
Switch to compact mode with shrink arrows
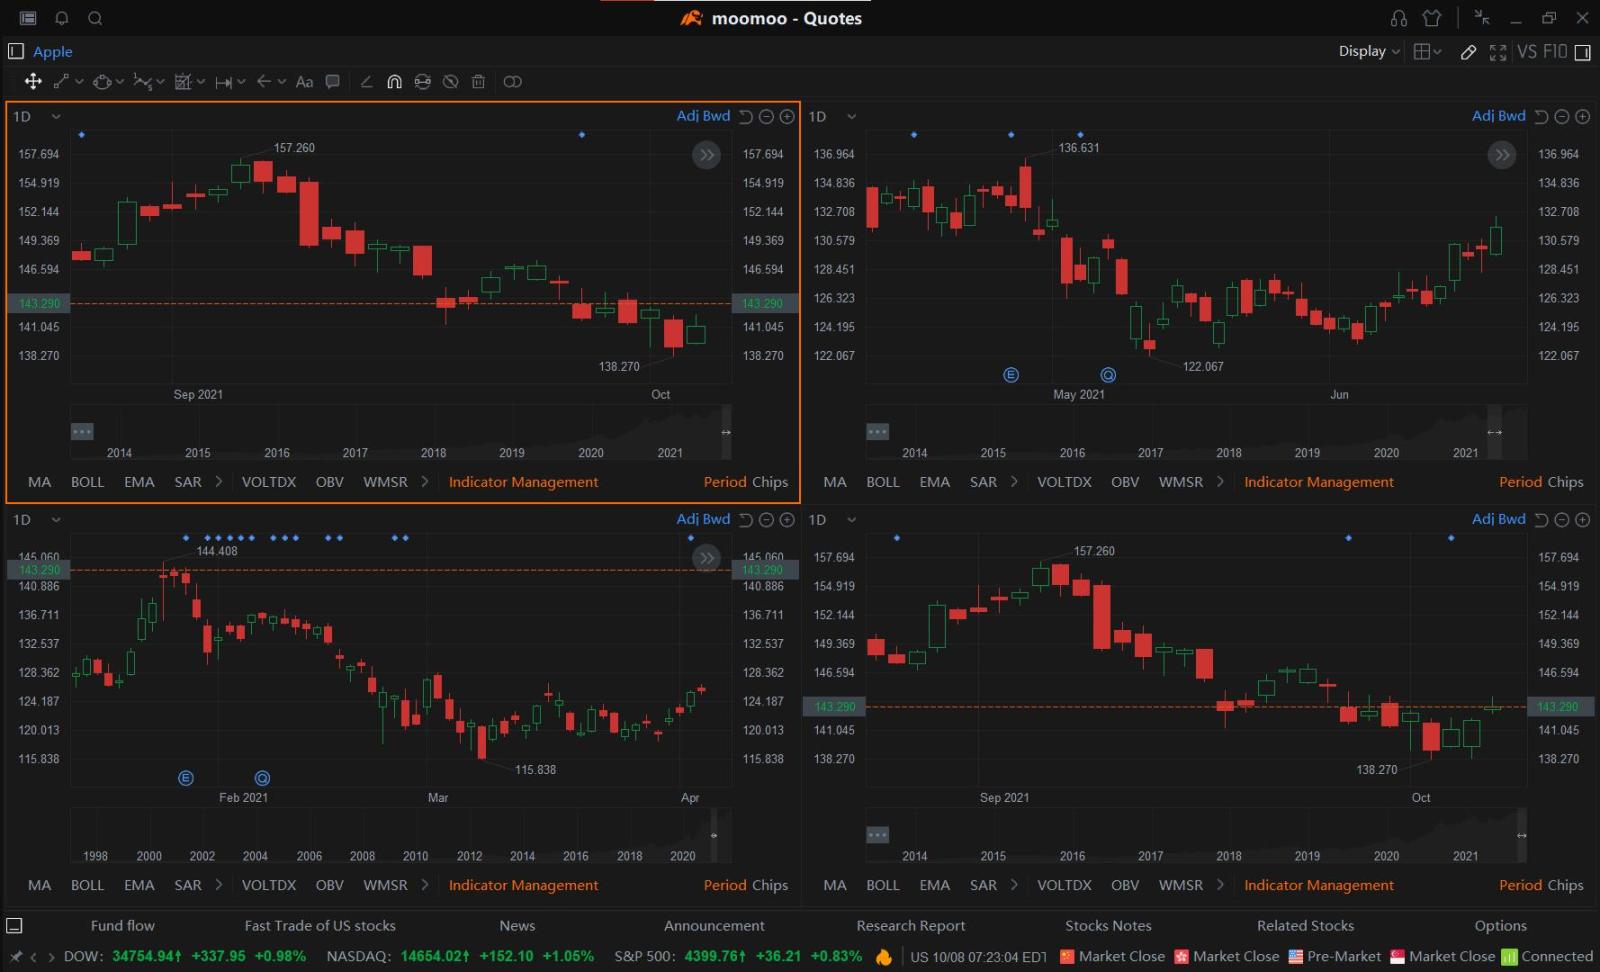pyautogui.click(x=1482, y=18)
